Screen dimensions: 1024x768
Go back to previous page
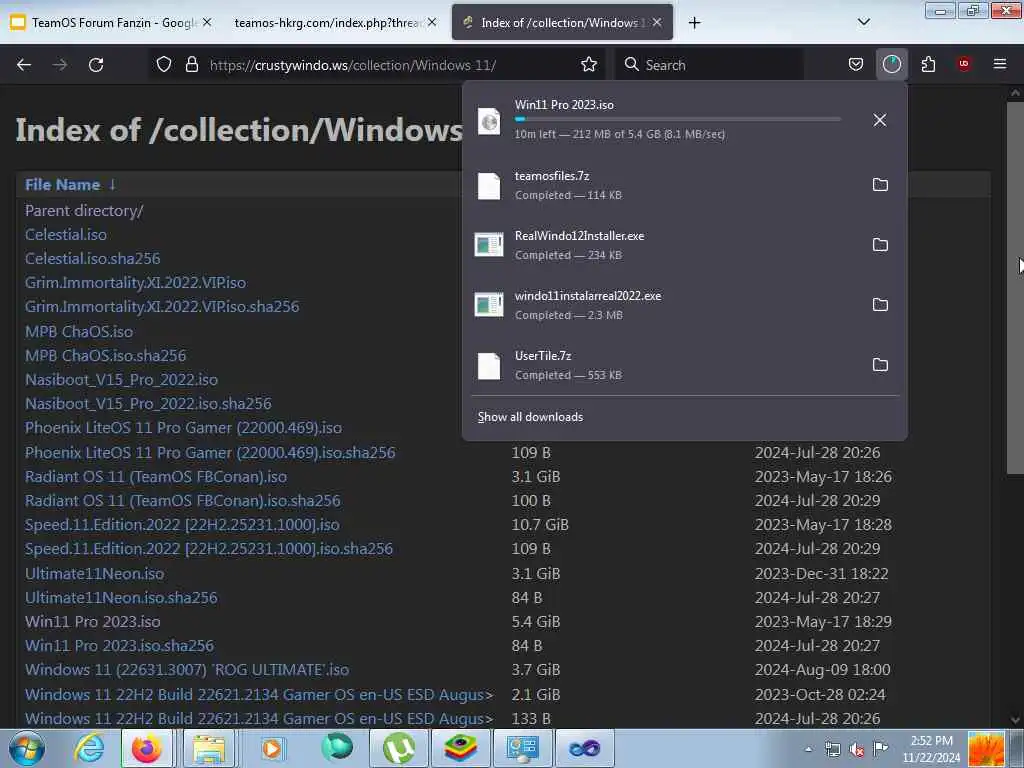point(24,65)
